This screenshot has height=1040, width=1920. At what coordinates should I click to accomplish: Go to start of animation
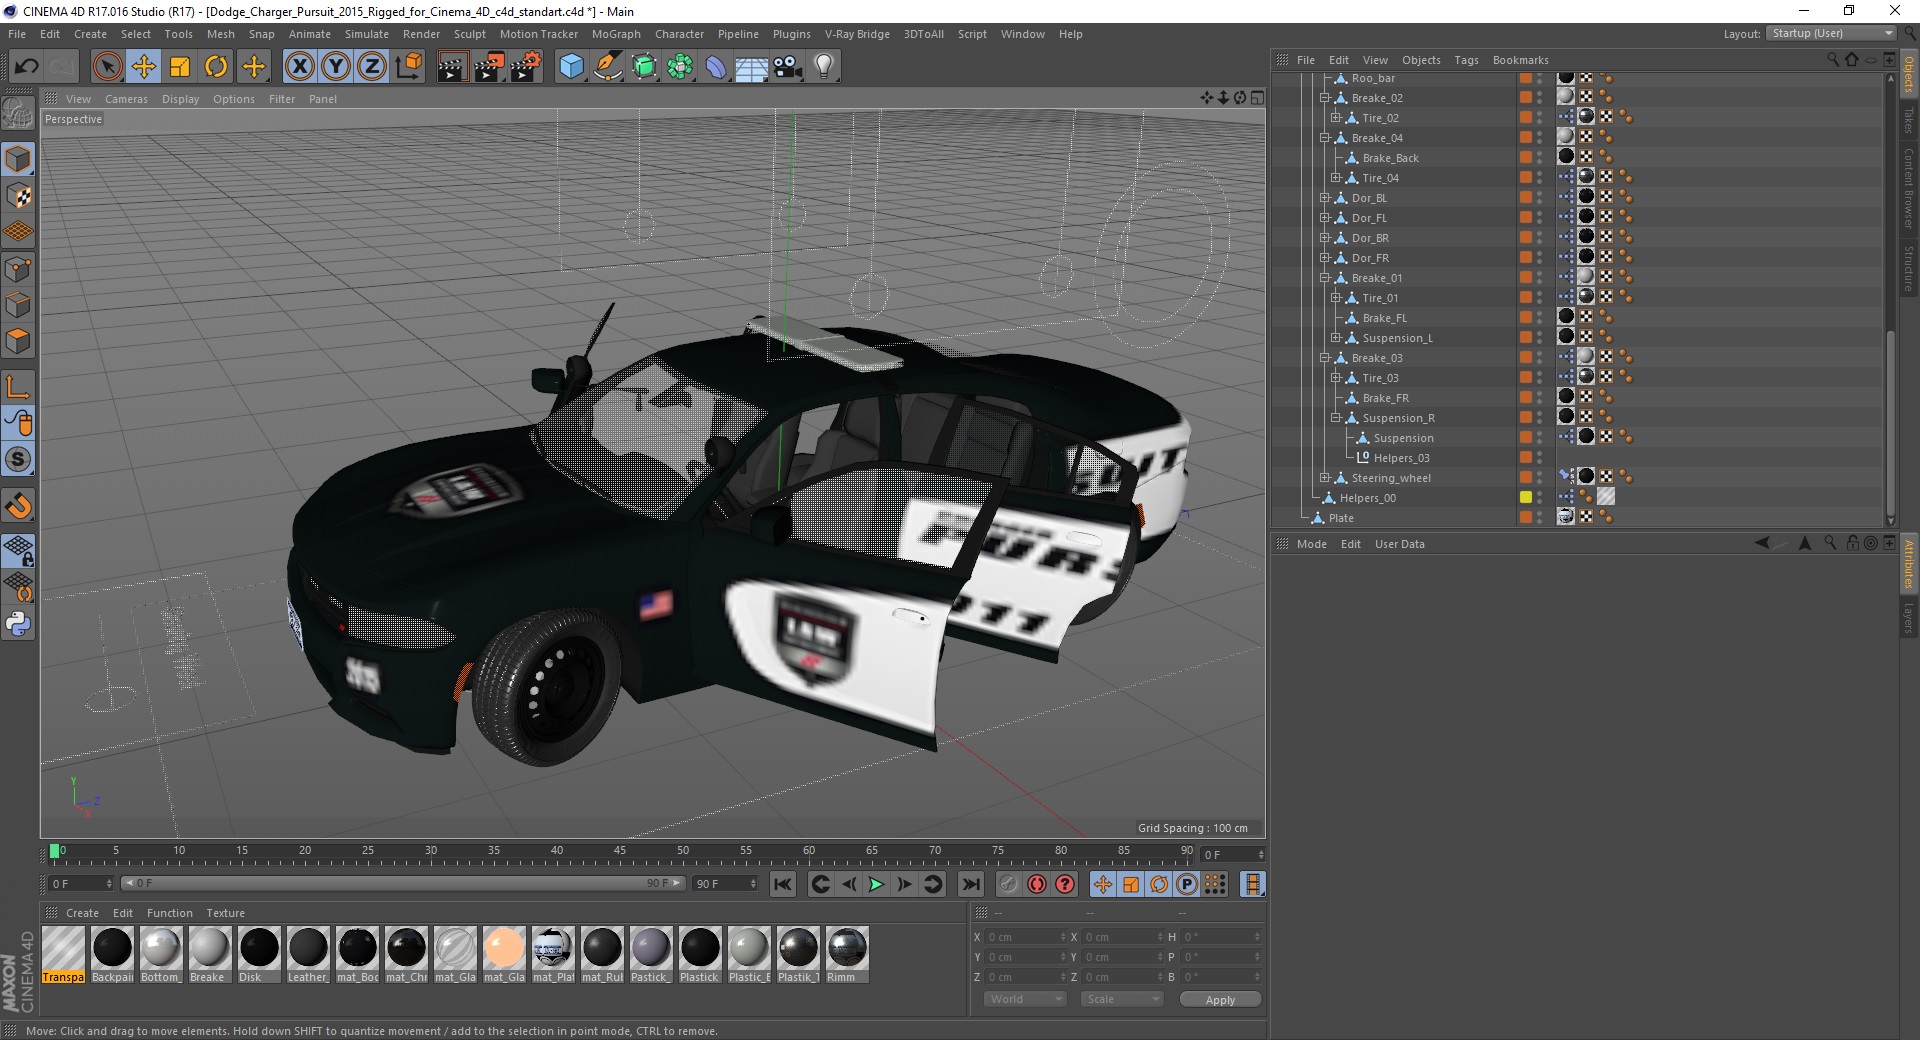pyautogui.click(x=783, y=884)
